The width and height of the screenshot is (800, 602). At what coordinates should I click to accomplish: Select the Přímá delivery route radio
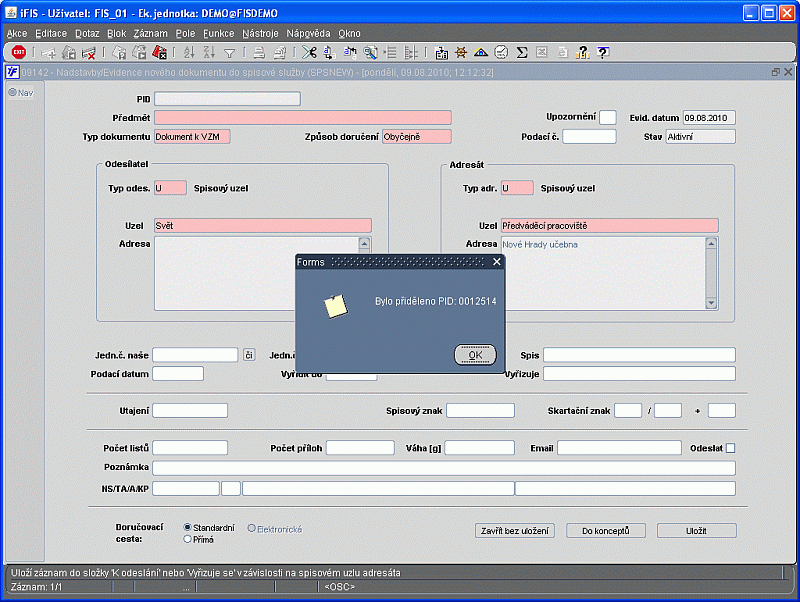click(187, 539)
